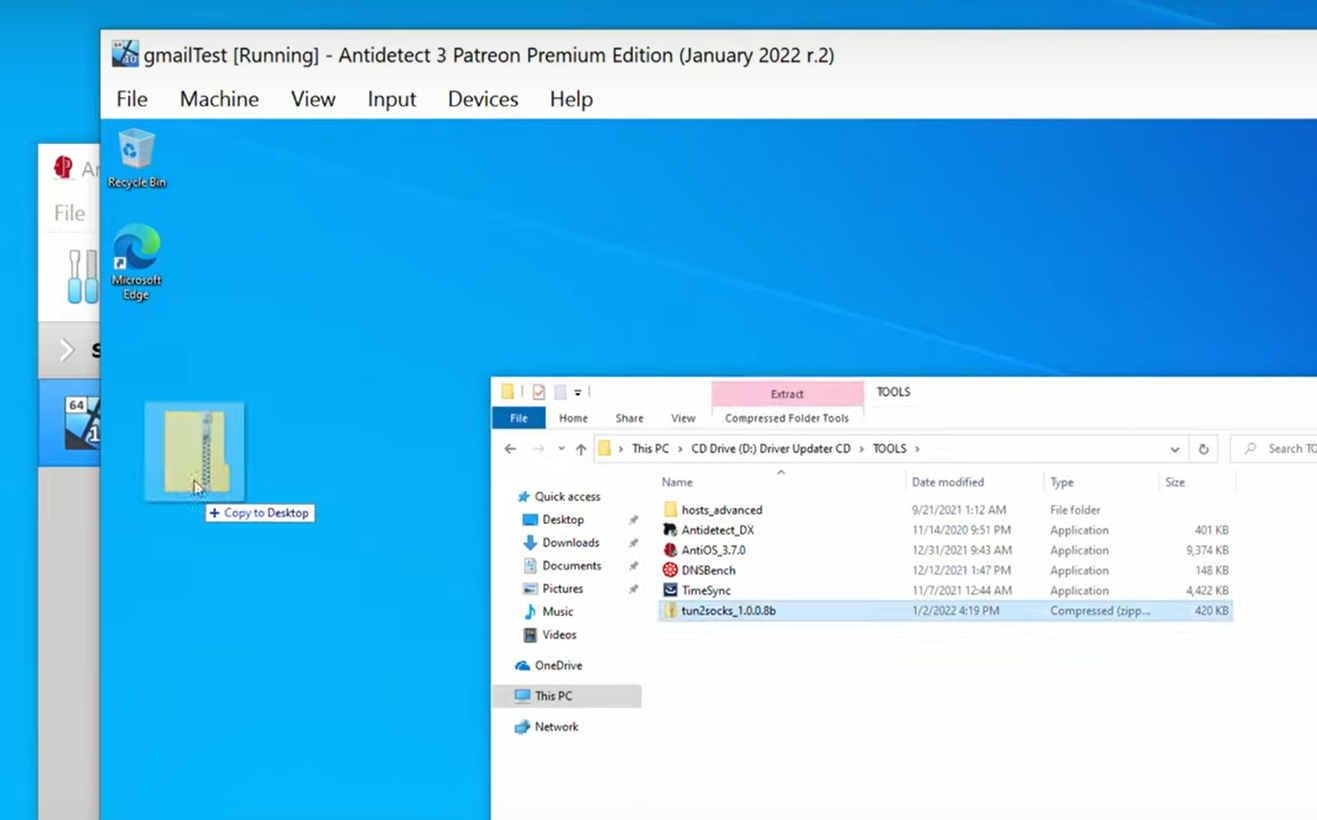
Task: Select the Recycle Bin desktop icon
Action: (x=136, y=158)
